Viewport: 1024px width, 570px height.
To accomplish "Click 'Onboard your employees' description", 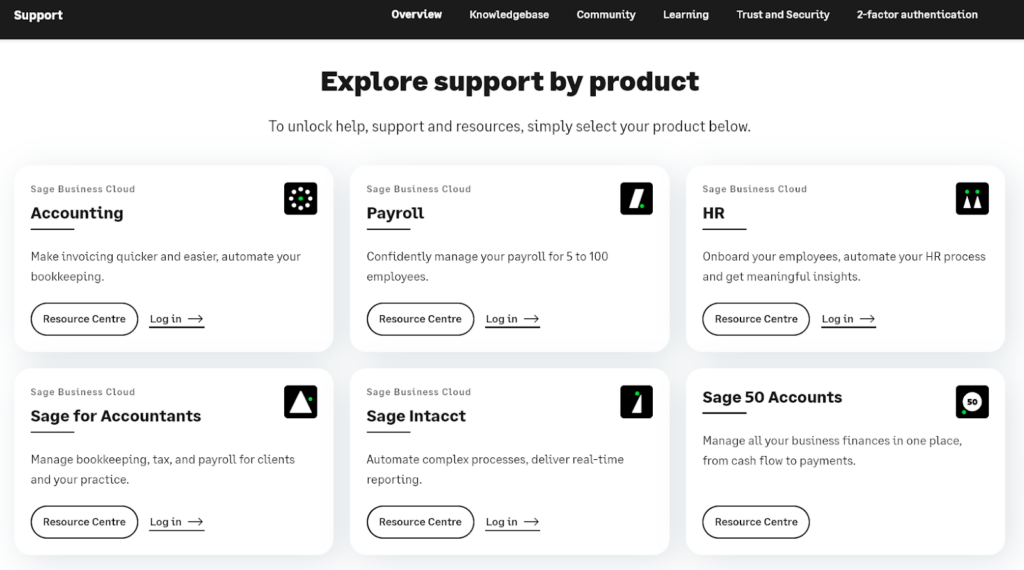I will (x=844, y=266).
